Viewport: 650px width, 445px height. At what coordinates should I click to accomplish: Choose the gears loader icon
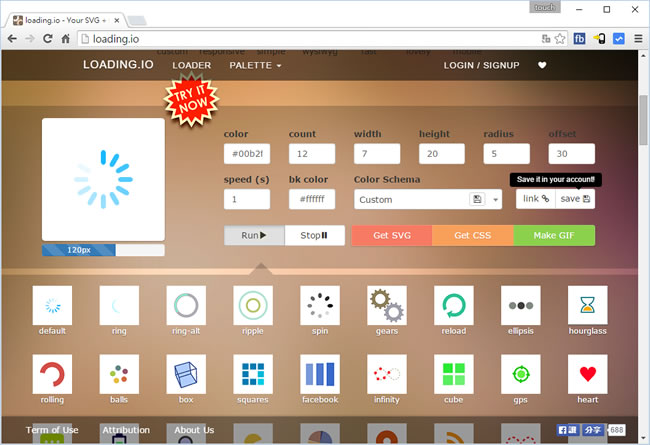click(x=387, y=305)
